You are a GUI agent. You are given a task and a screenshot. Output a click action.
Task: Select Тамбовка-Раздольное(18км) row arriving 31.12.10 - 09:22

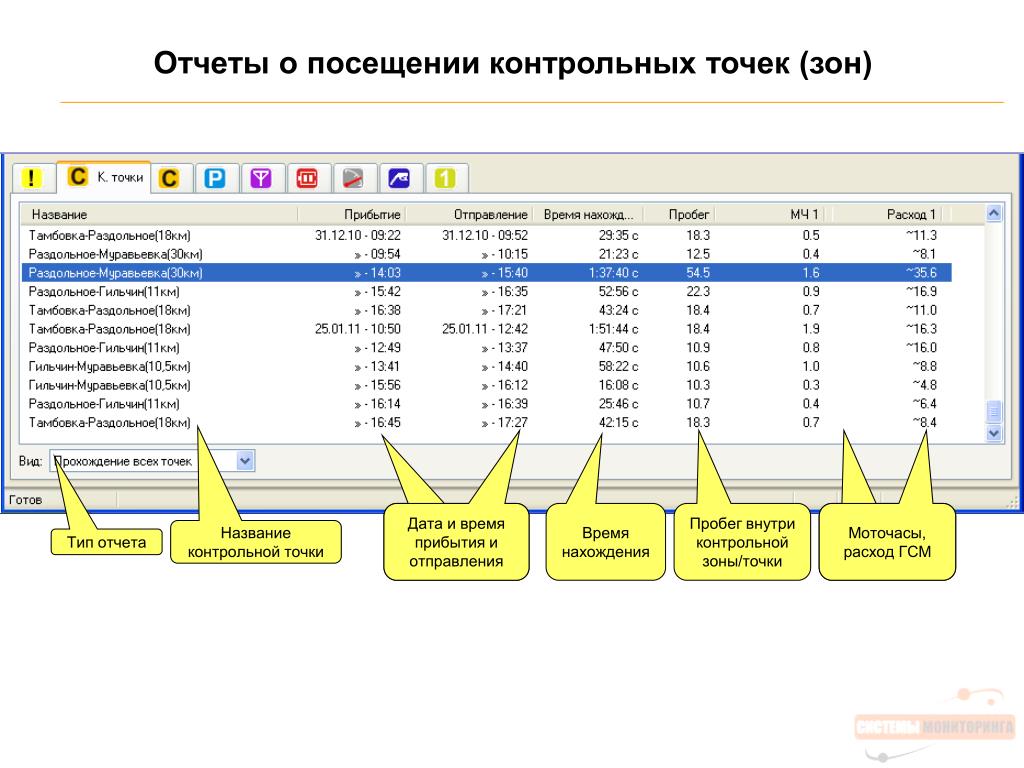[487, 235]
